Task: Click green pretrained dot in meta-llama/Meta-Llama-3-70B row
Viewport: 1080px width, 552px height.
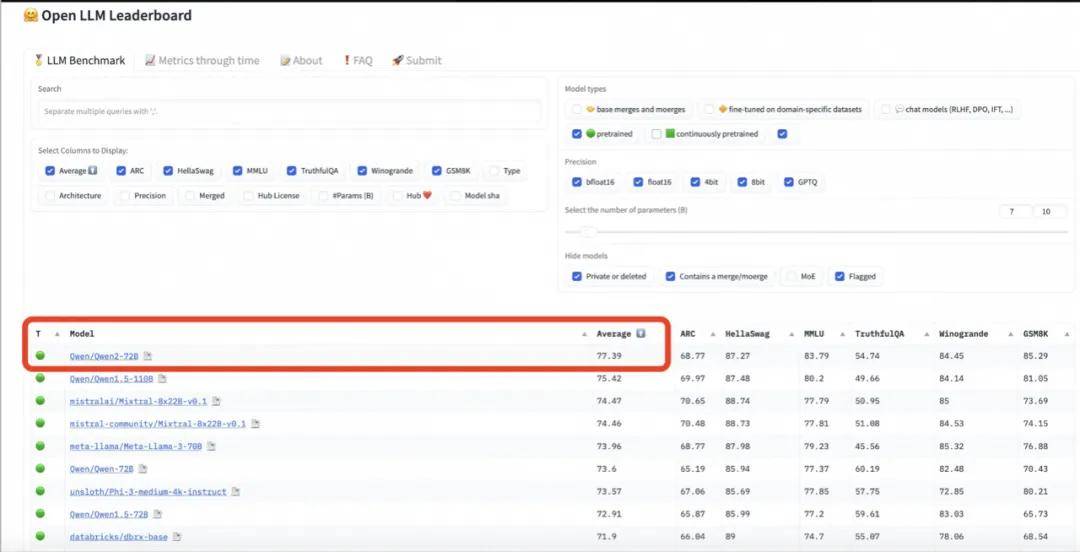Action: (x=40, y=446)
